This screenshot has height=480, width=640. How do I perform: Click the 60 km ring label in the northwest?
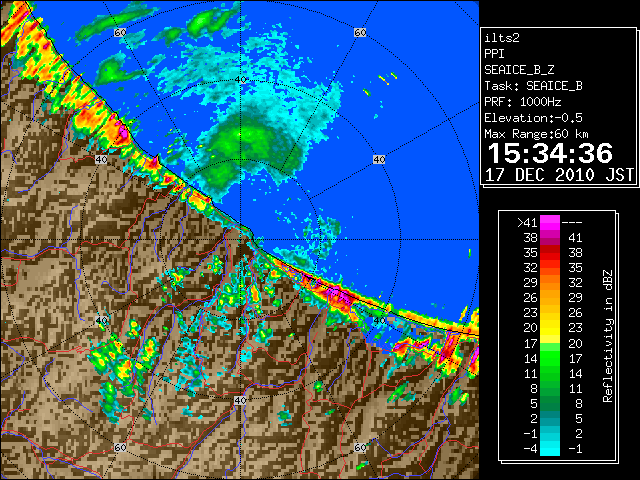click(120, 32)
